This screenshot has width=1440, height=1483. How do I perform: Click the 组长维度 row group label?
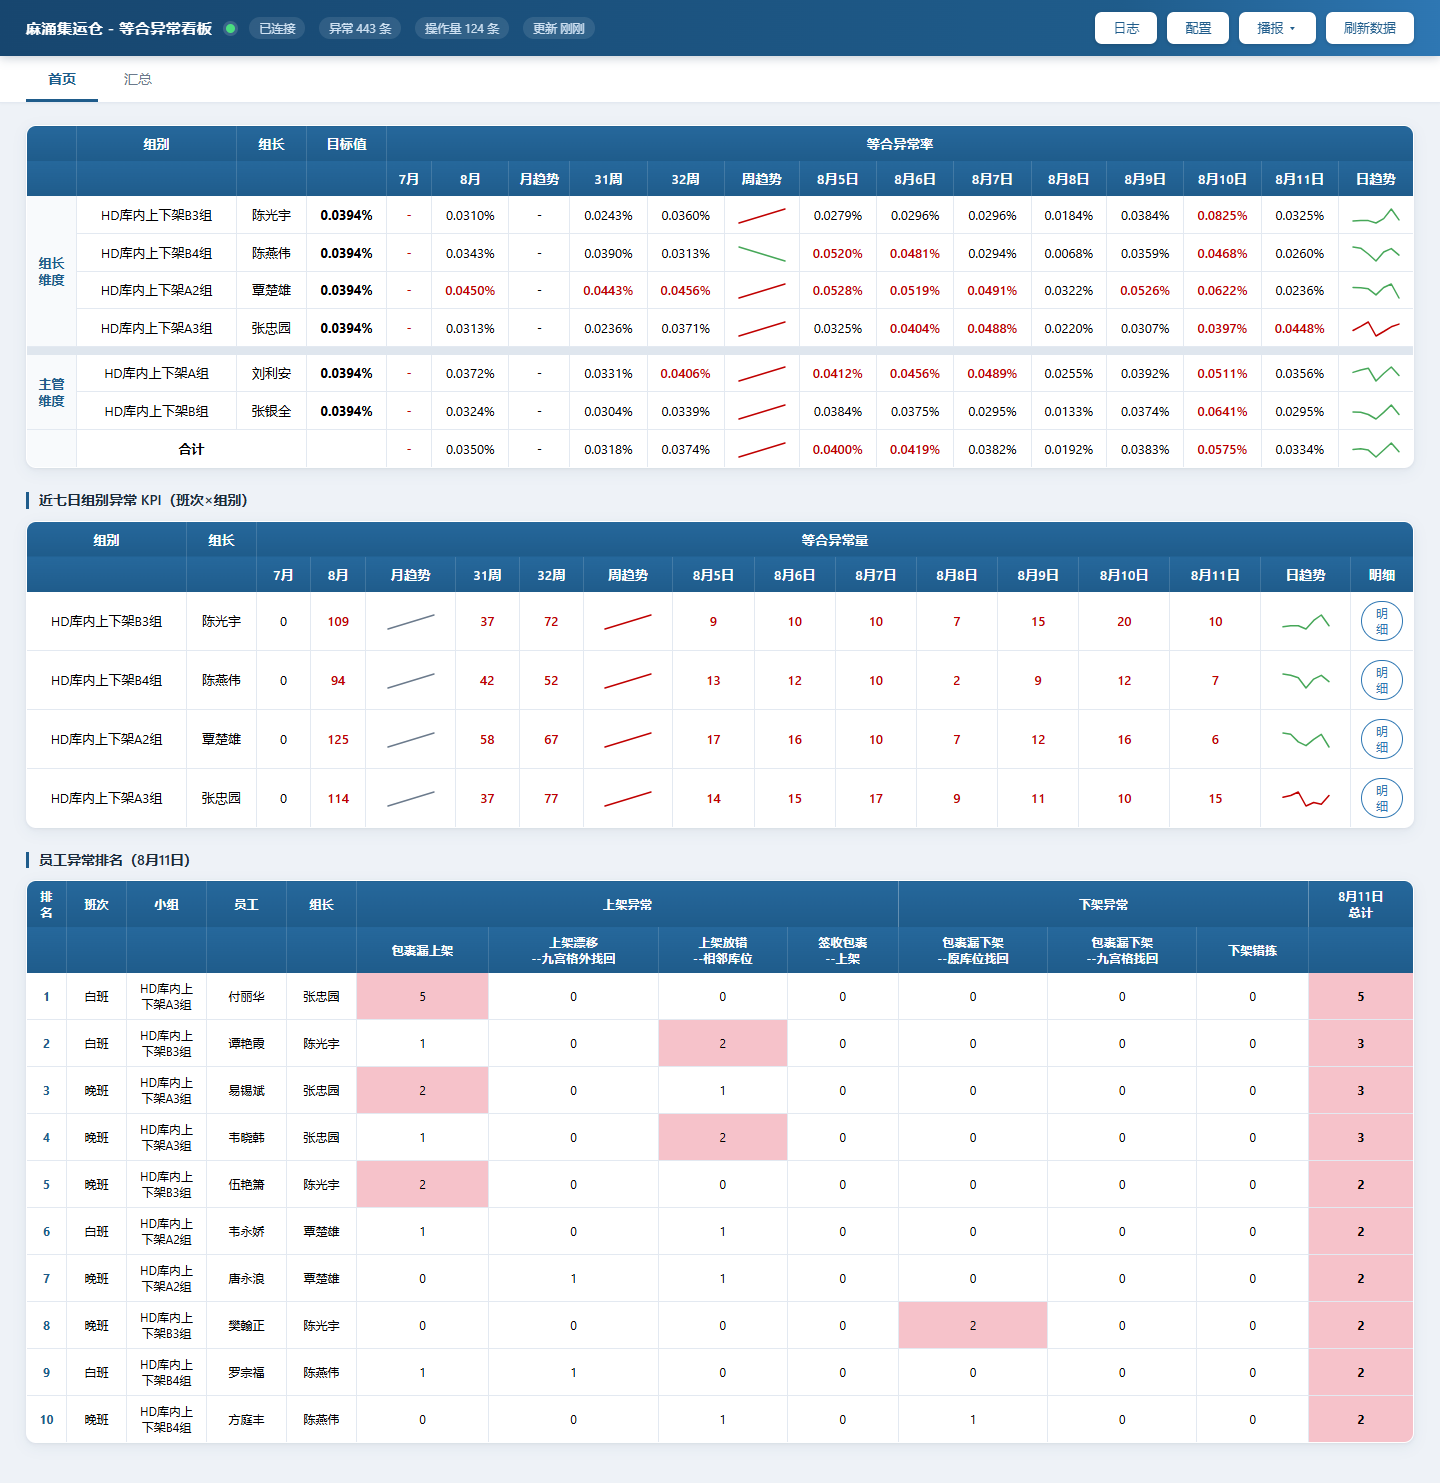[51, 271]
